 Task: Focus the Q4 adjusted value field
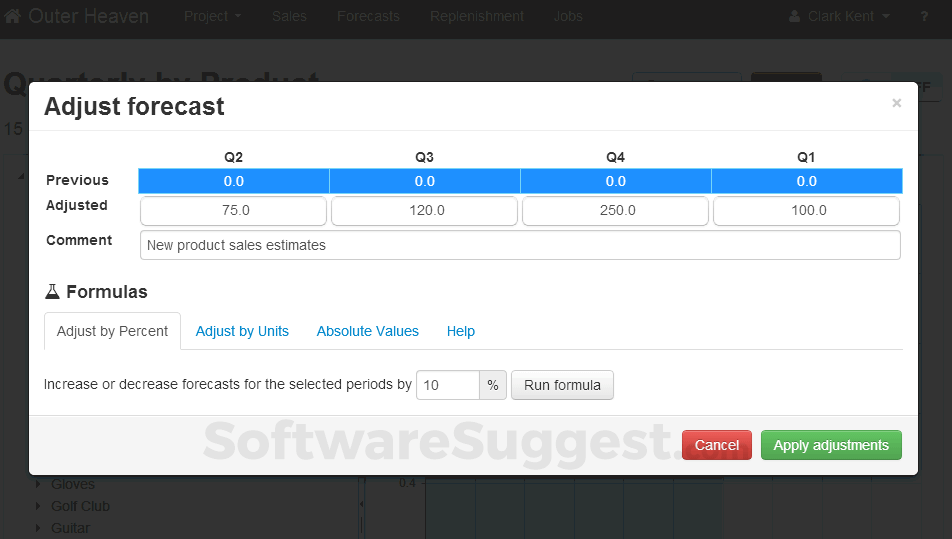pos(615,211)
